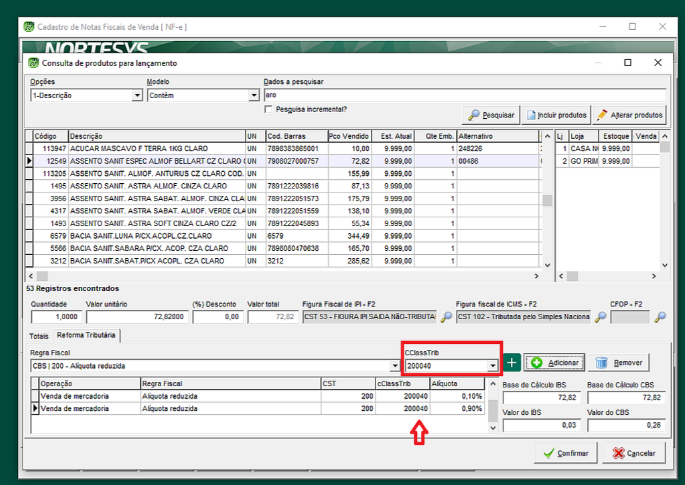Click the CFOP magnifier lookup icon

pos(660,317)
